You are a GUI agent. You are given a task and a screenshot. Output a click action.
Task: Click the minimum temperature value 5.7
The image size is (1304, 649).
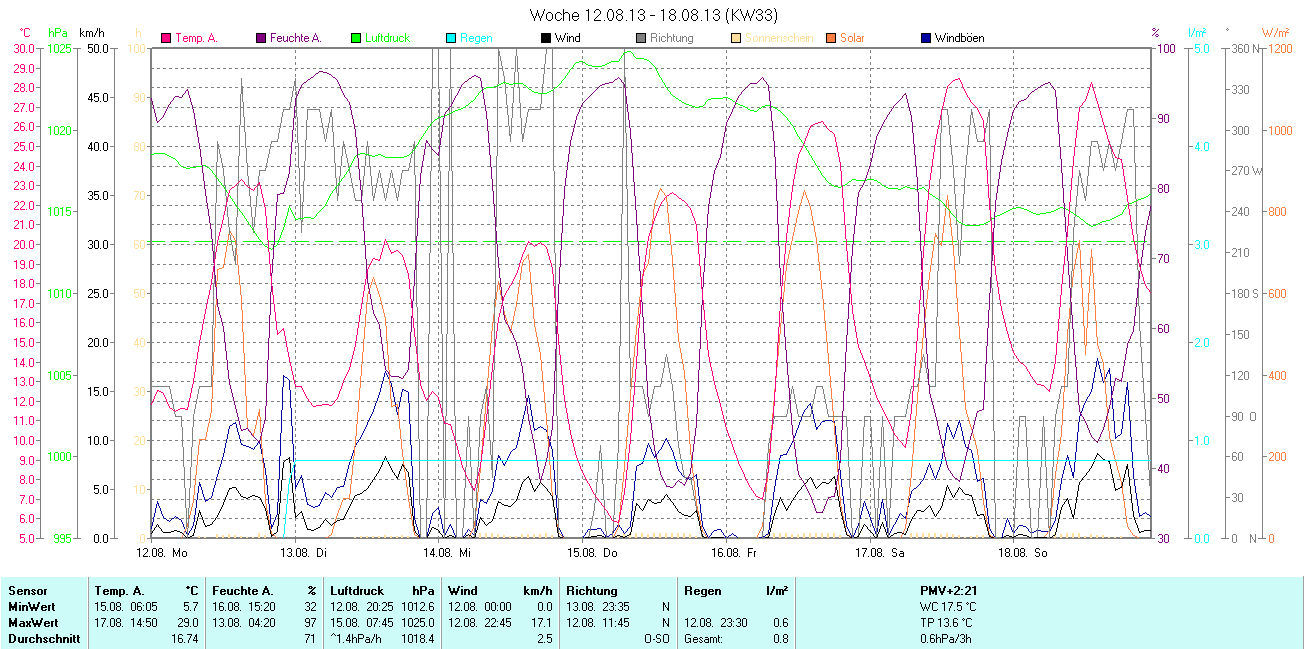pos(190,607)
